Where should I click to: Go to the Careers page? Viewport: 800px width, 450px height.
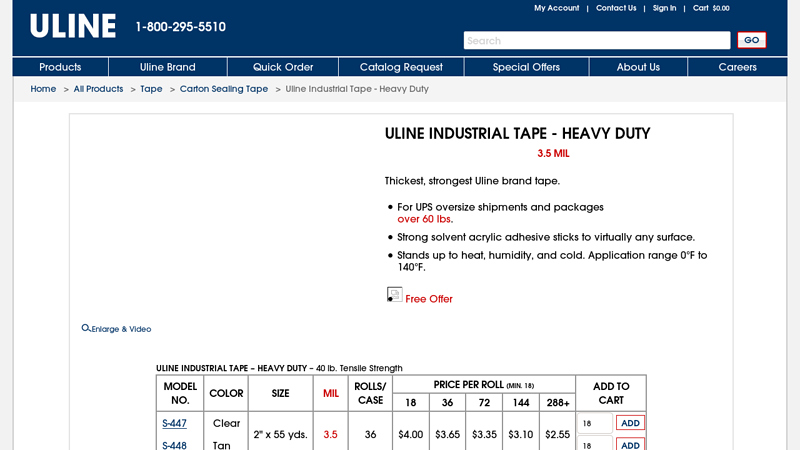737,67
